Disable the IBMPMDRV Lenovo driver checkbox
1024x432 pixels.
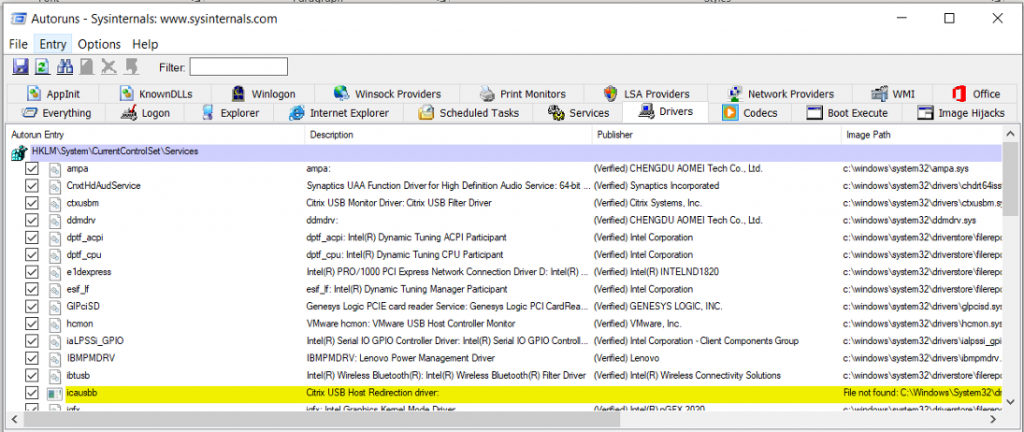[31, 358]
